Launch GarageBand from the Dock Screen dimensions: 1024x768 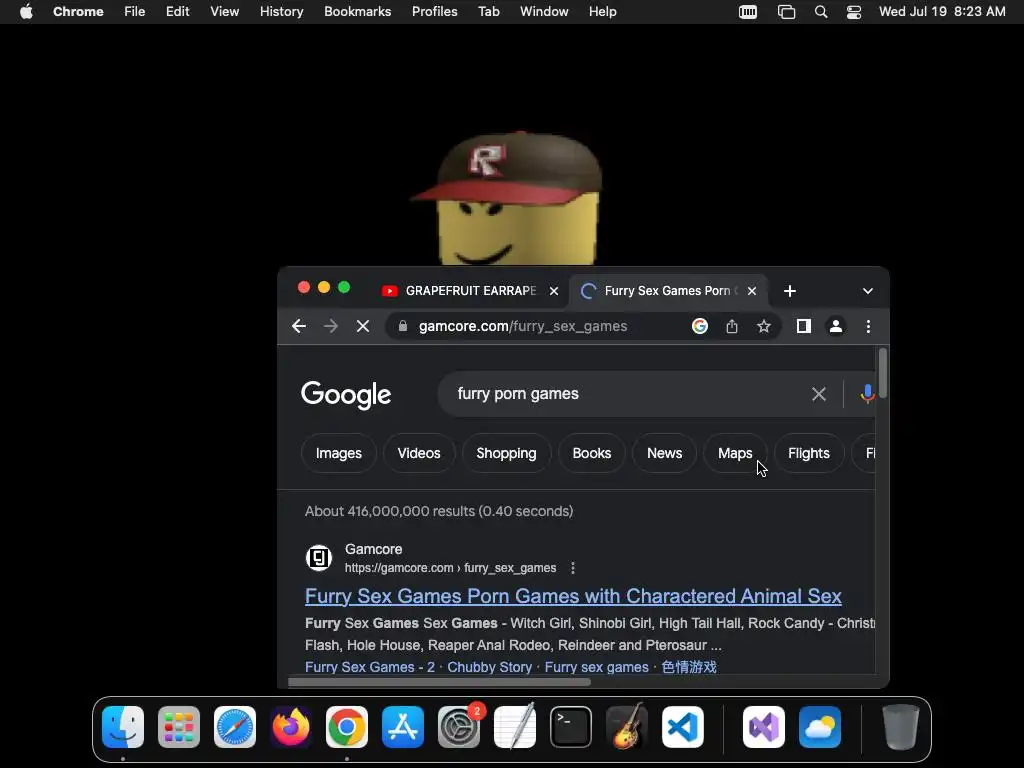[627, 727]
